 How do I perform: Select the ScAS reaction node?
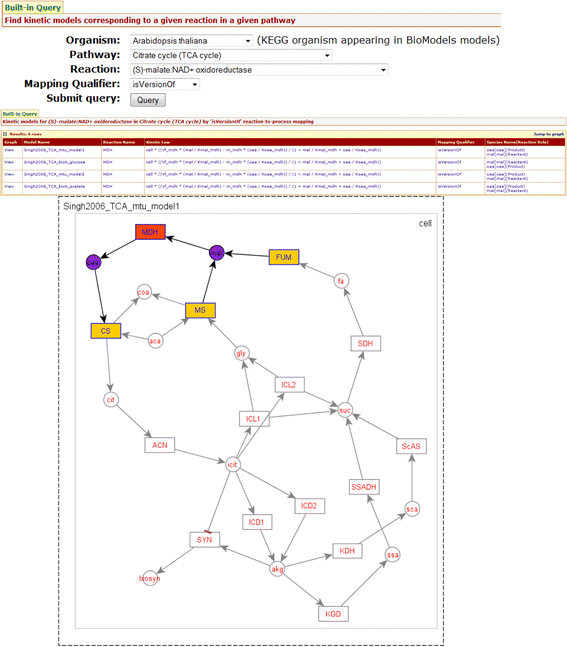411,446
